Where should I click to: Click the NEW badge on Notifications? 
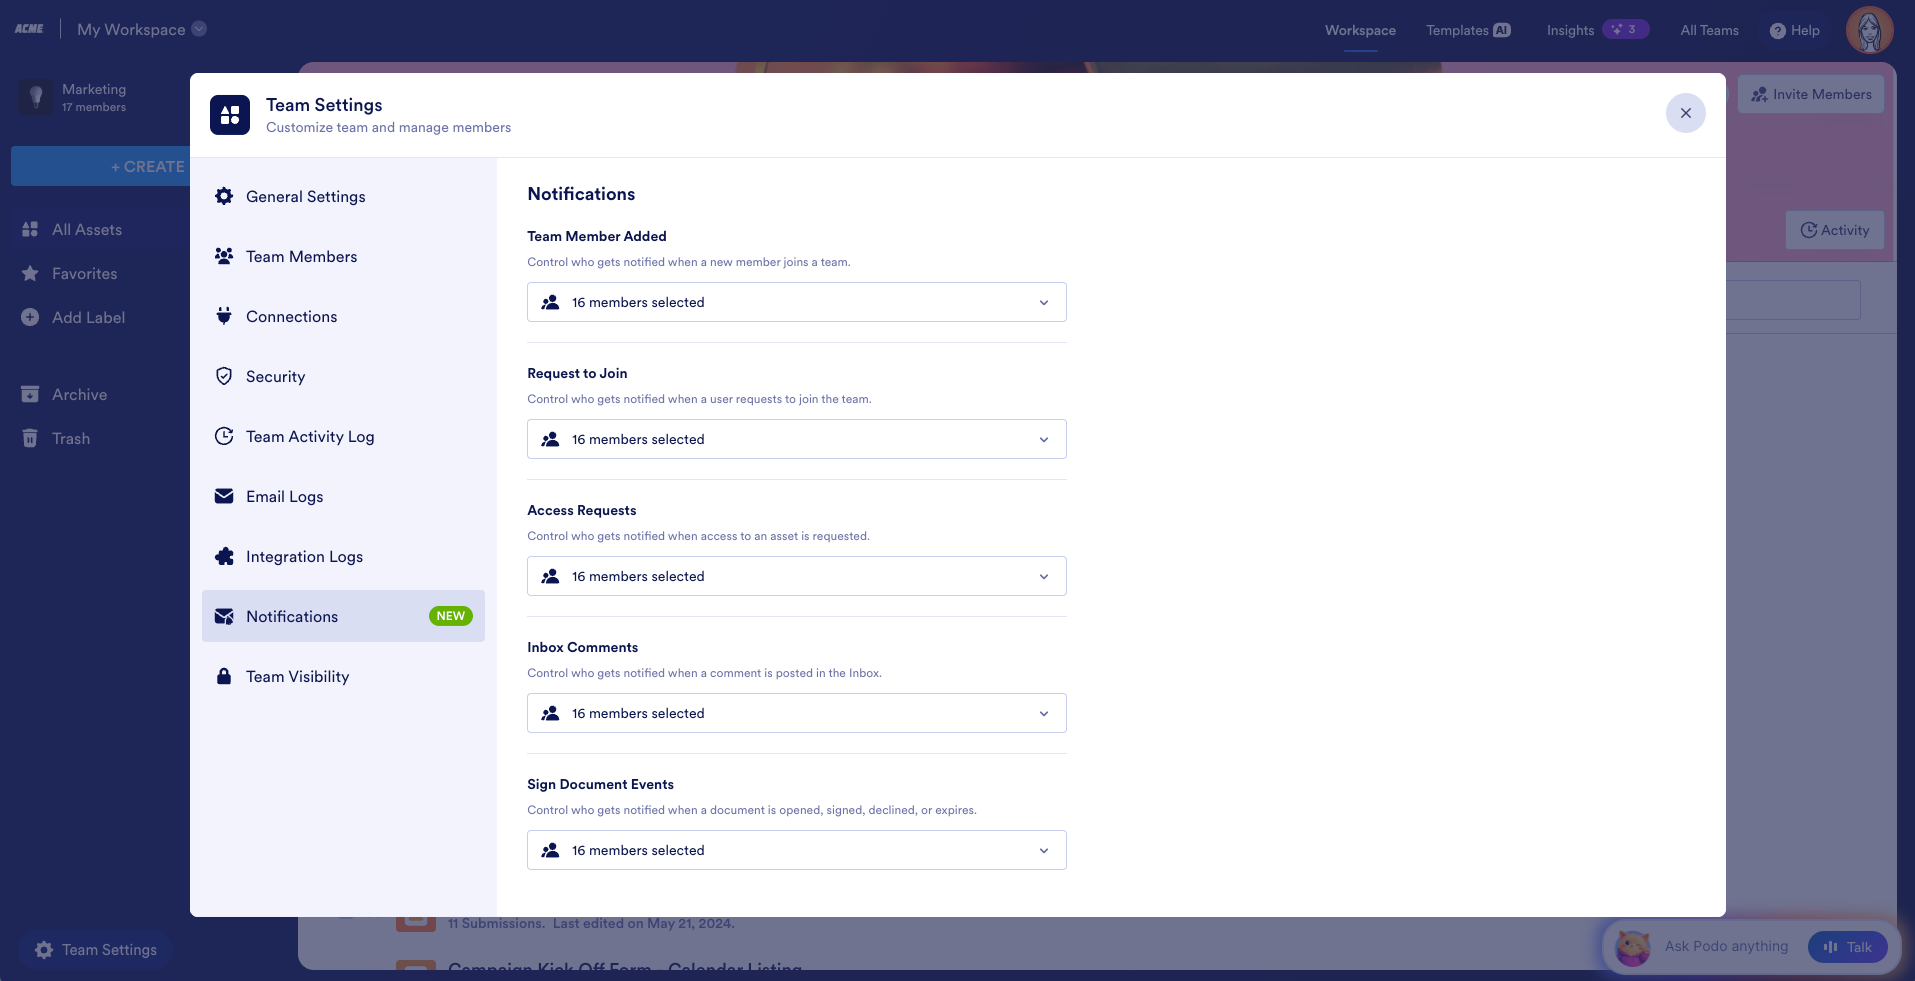(x=451, y=616)
